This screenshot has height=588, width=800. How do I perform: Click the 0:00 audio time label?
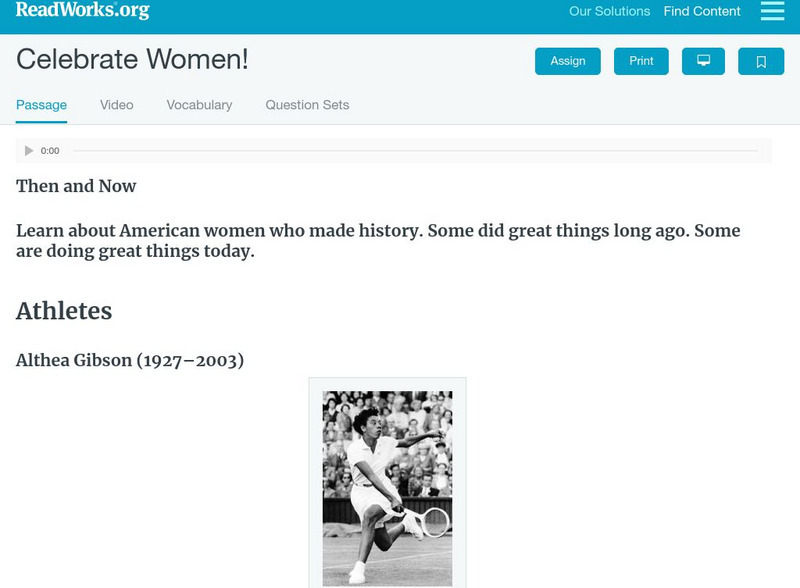50,151
